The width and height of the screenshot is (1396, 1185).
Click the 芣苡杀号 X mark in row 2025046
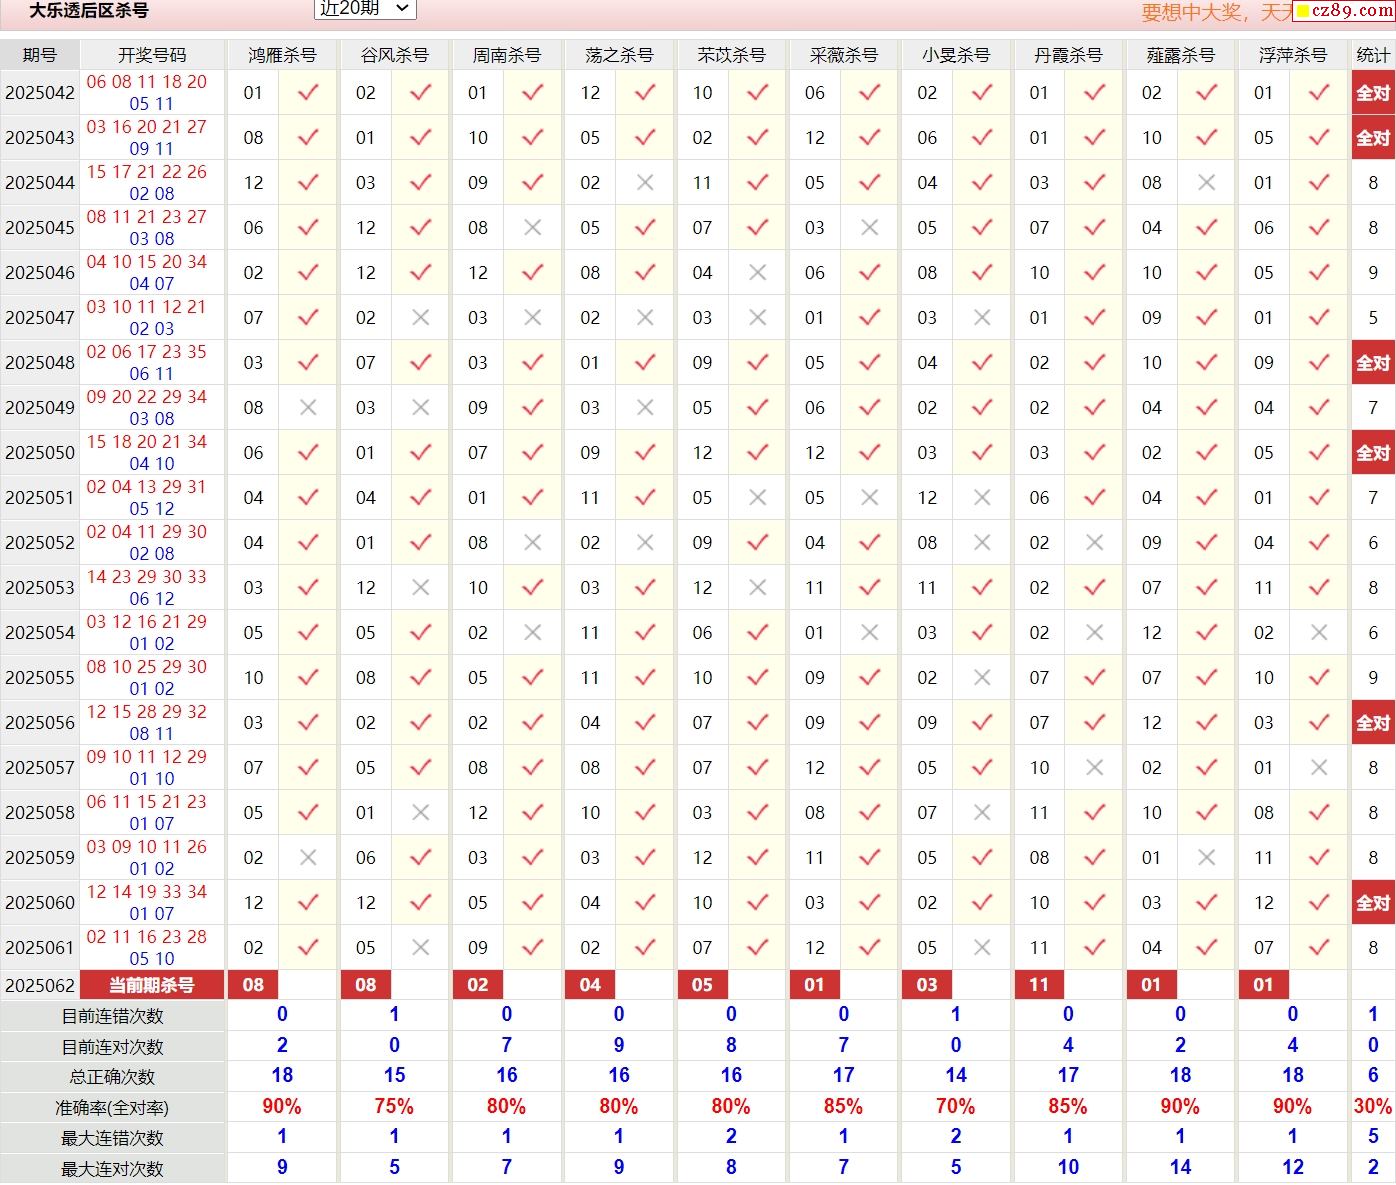tap(758, 273)
